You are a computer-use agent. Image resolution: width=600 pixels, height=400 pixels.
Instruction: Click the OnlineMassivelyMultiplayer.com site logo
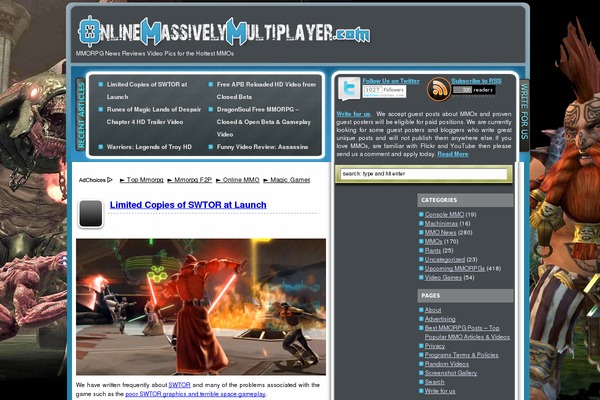[x=224, y=31]
